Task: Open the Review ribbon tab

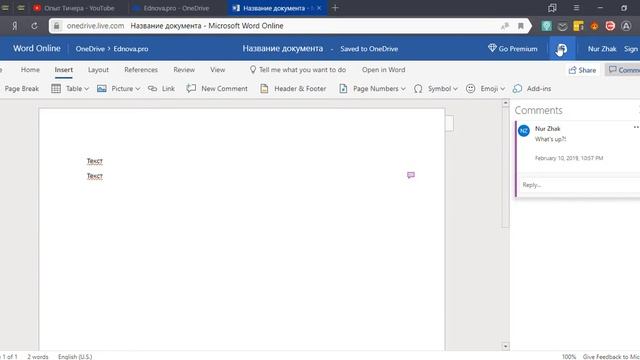Action: [x=184, y=70]
